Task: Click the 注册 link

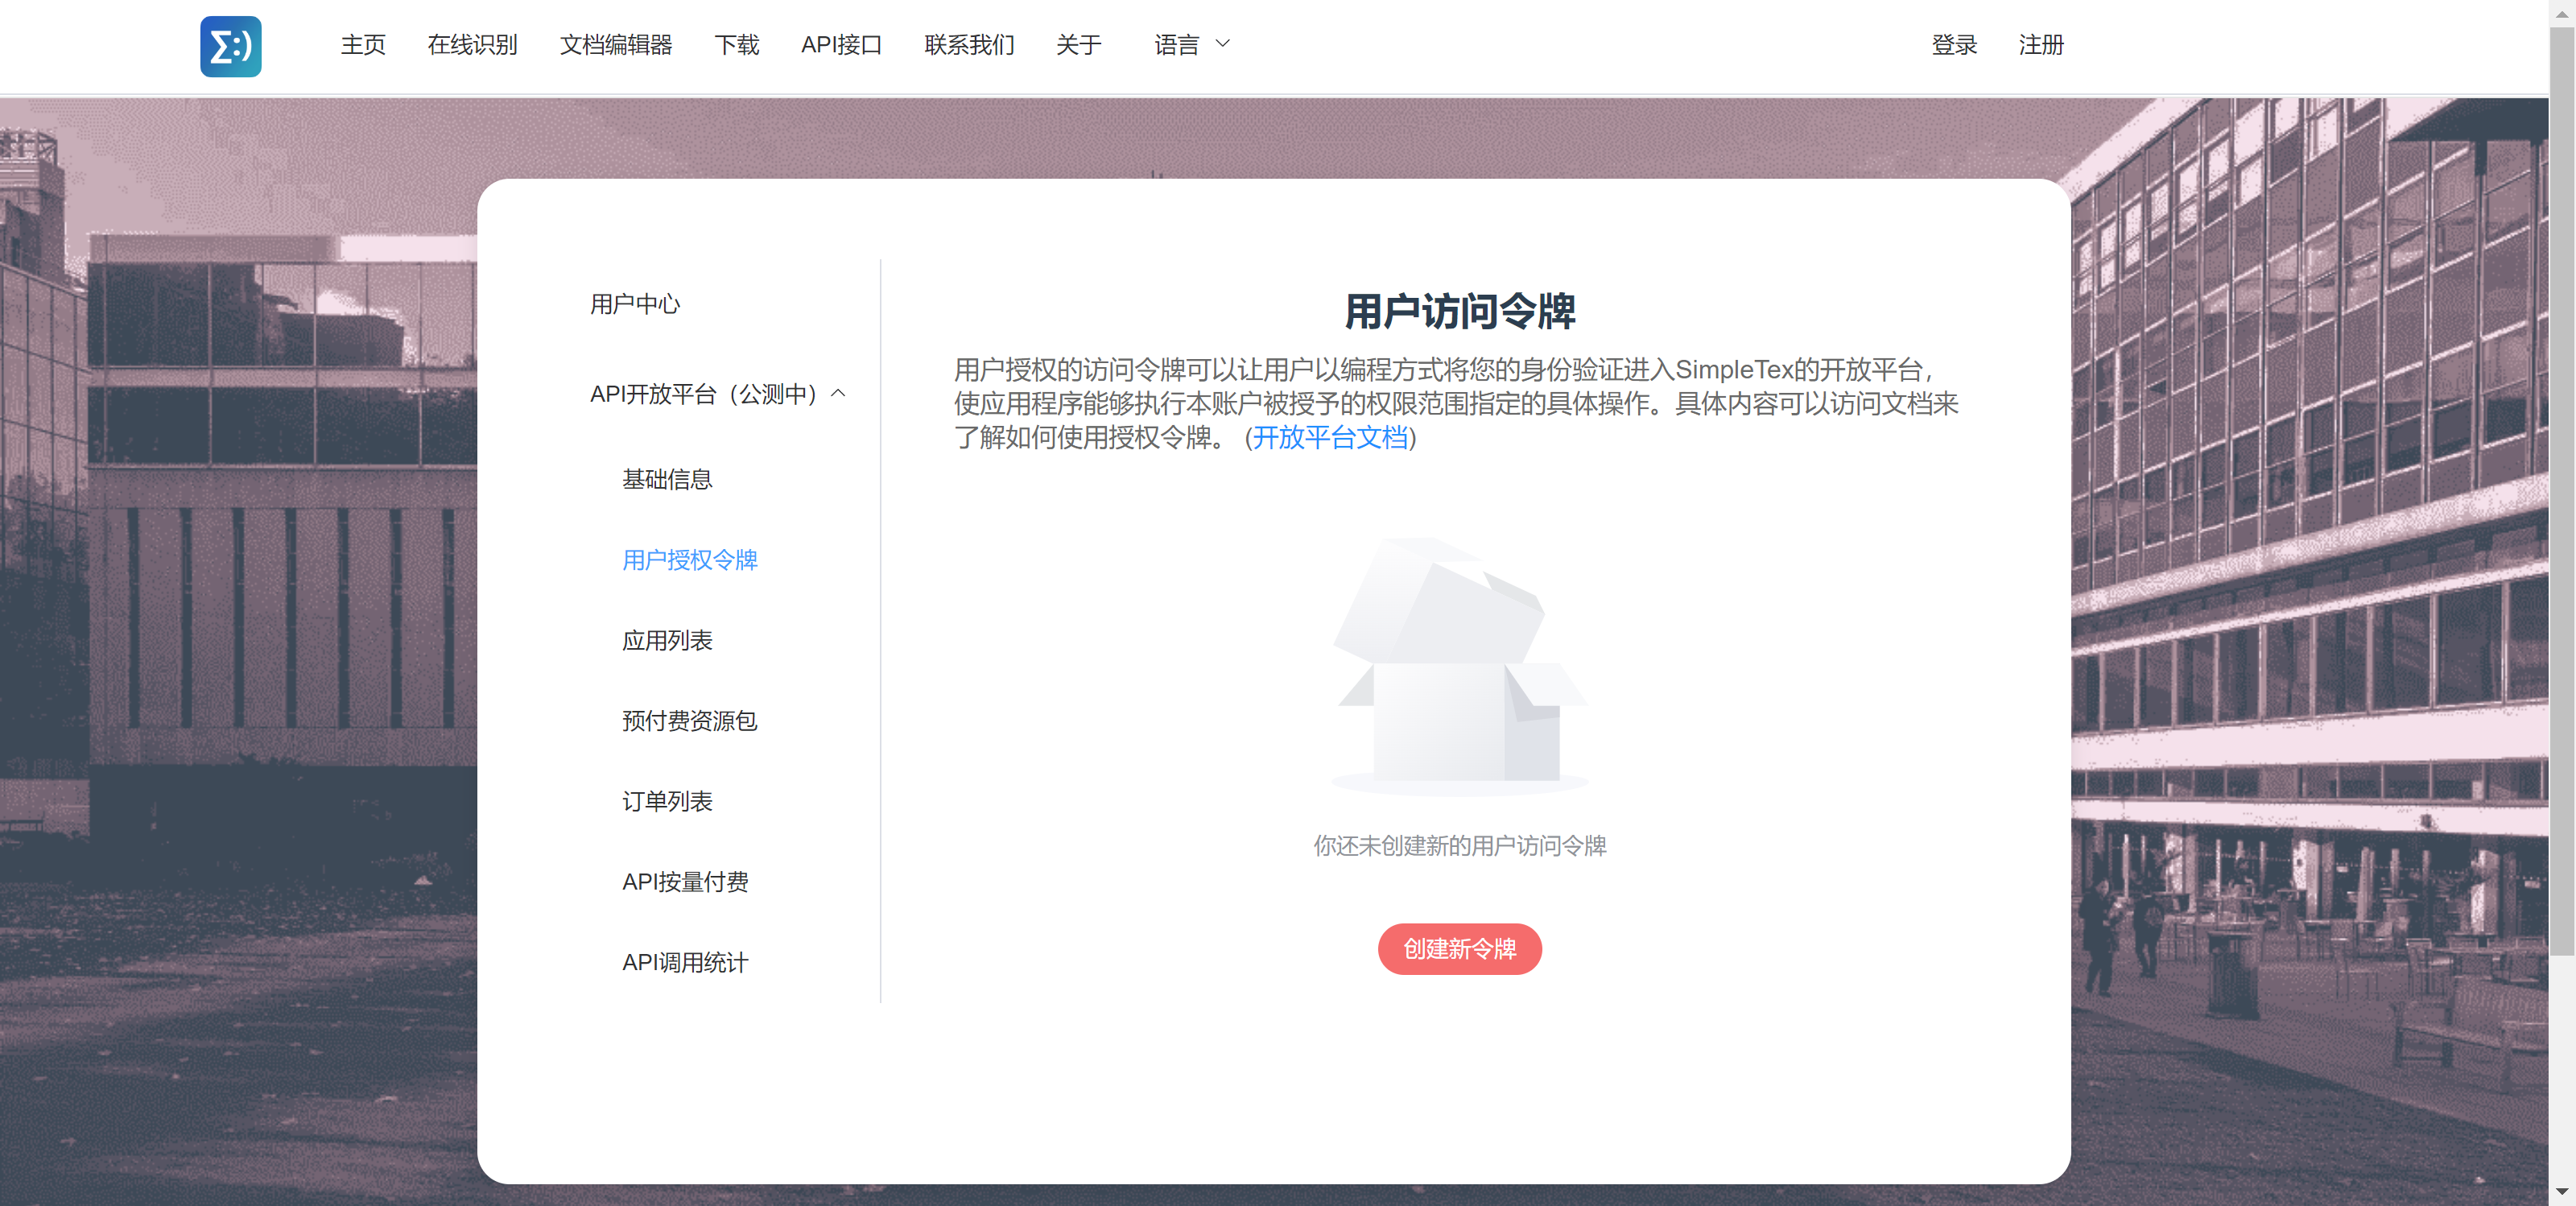Action: point(2040,45)
